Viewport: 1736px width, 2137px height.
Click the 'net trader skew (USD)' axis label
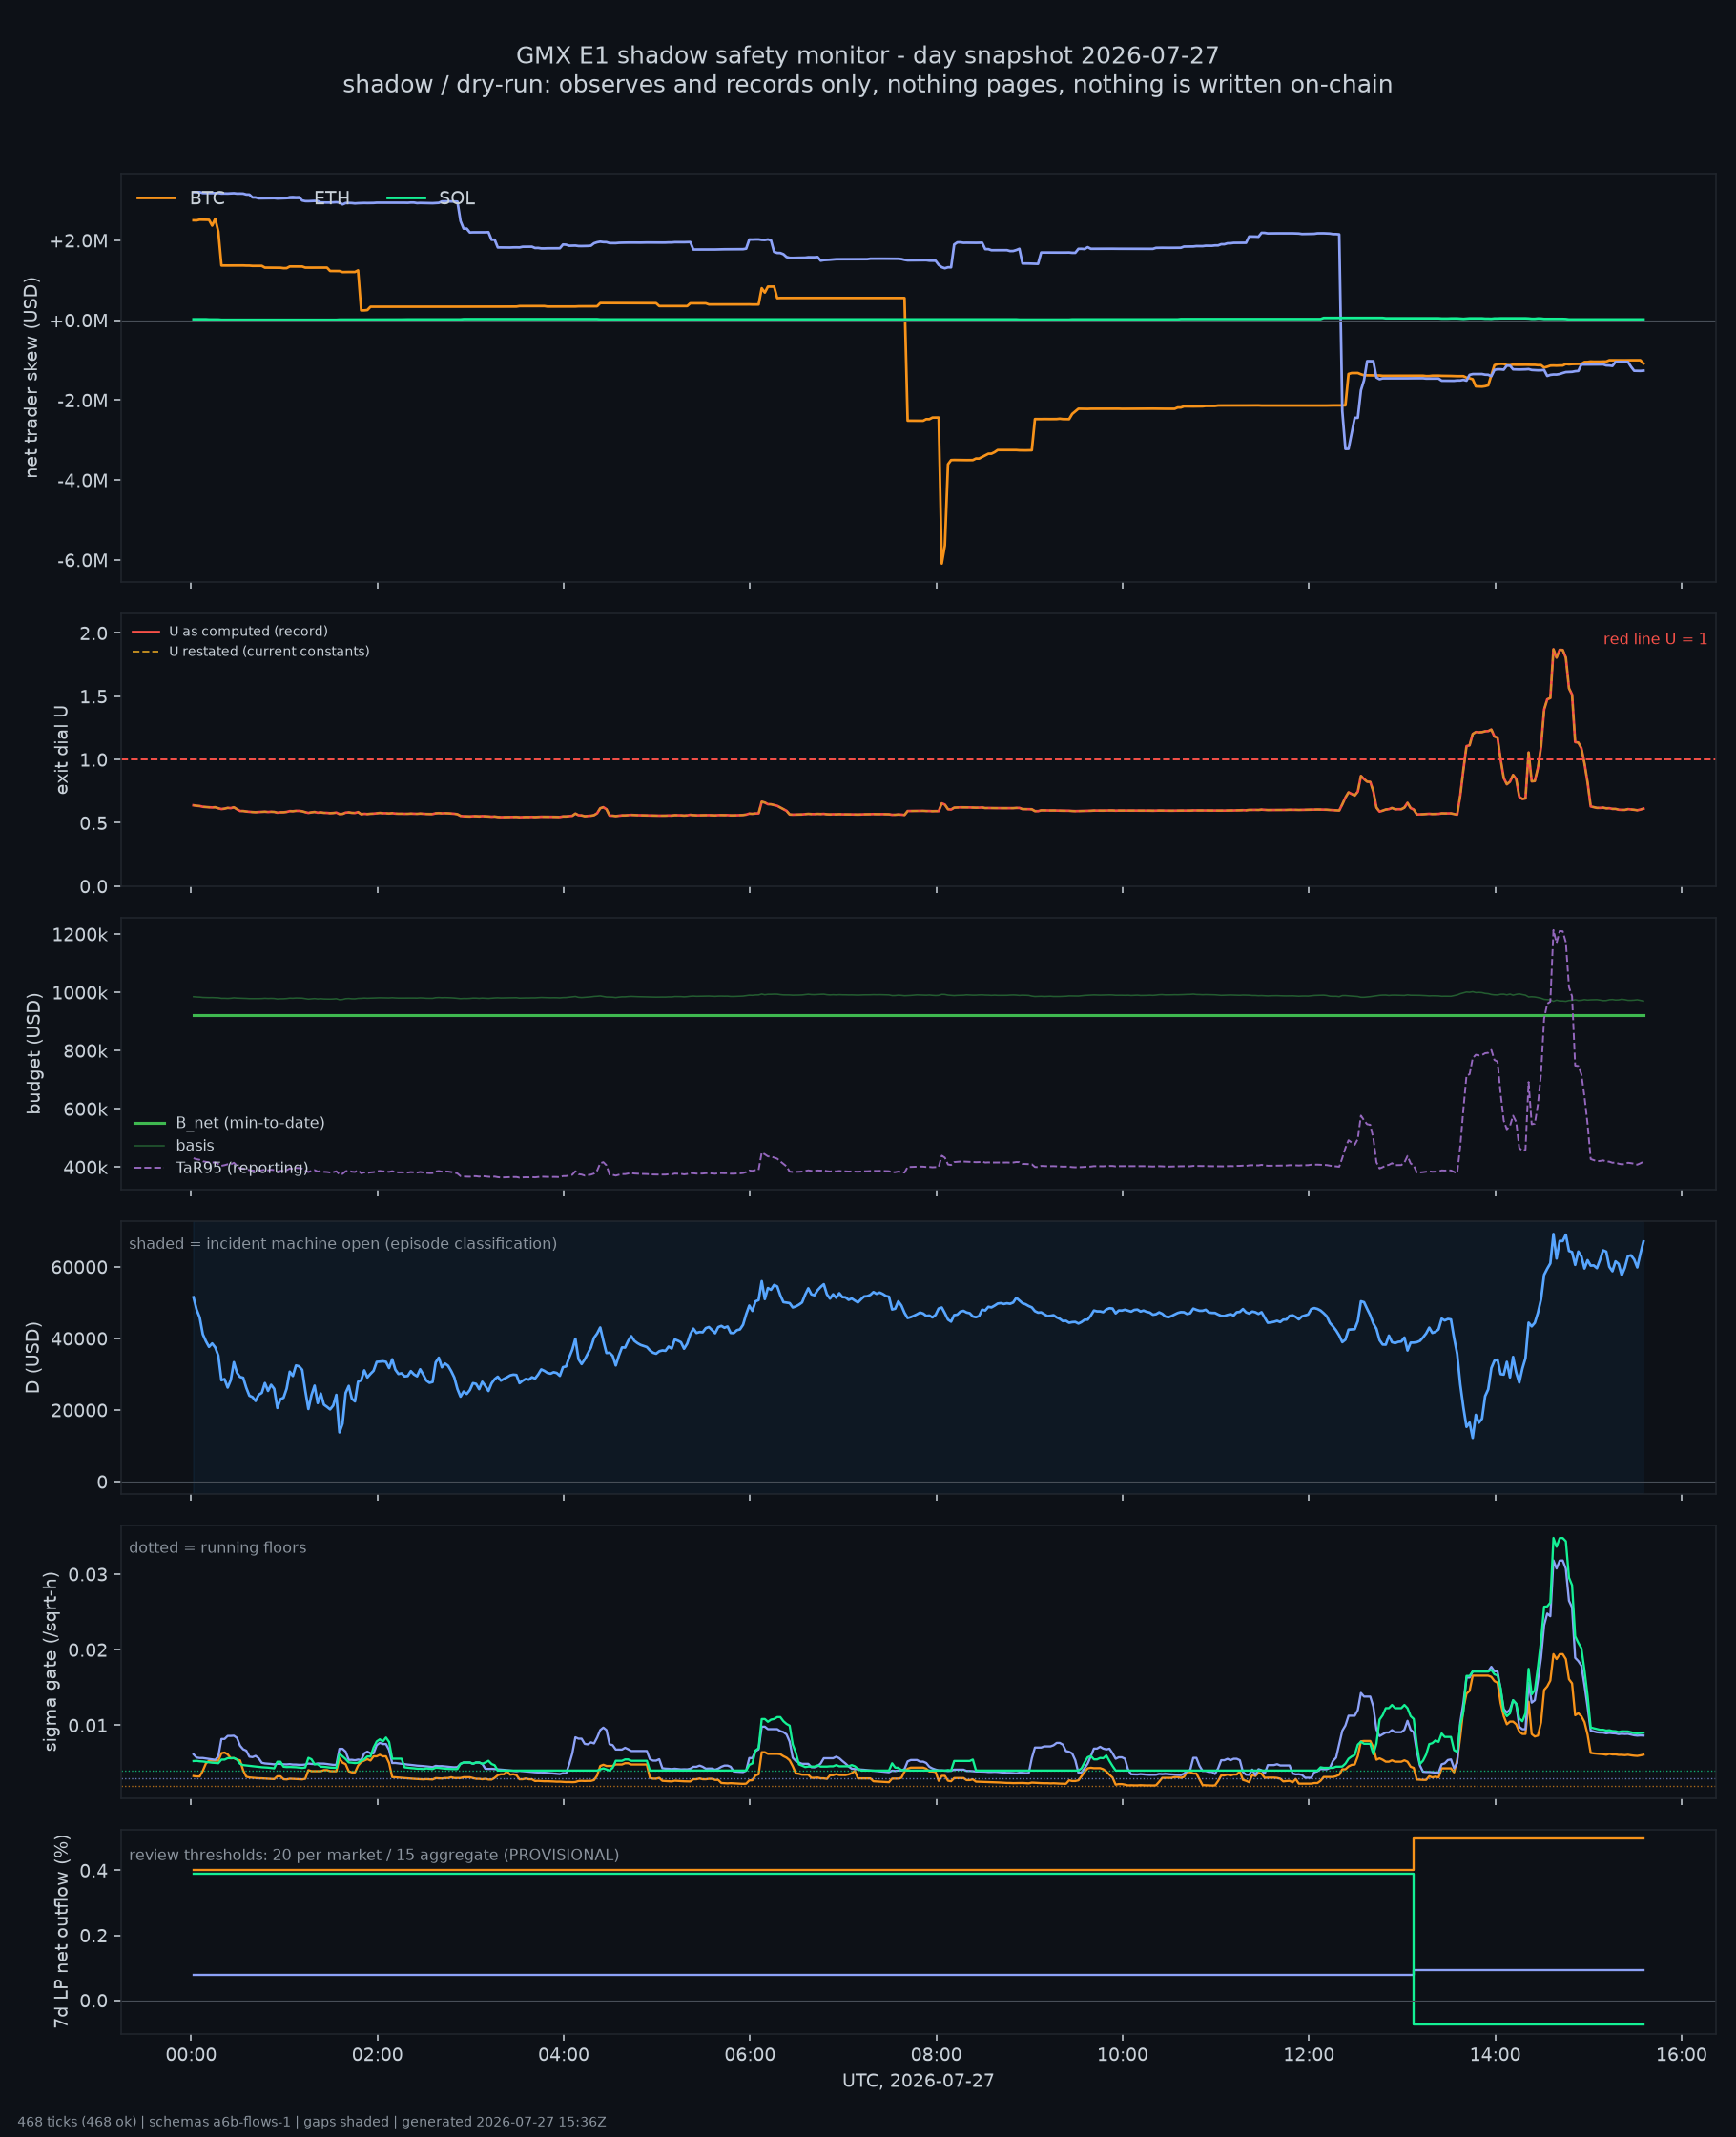pyautogui.click(x=31, y=377)
